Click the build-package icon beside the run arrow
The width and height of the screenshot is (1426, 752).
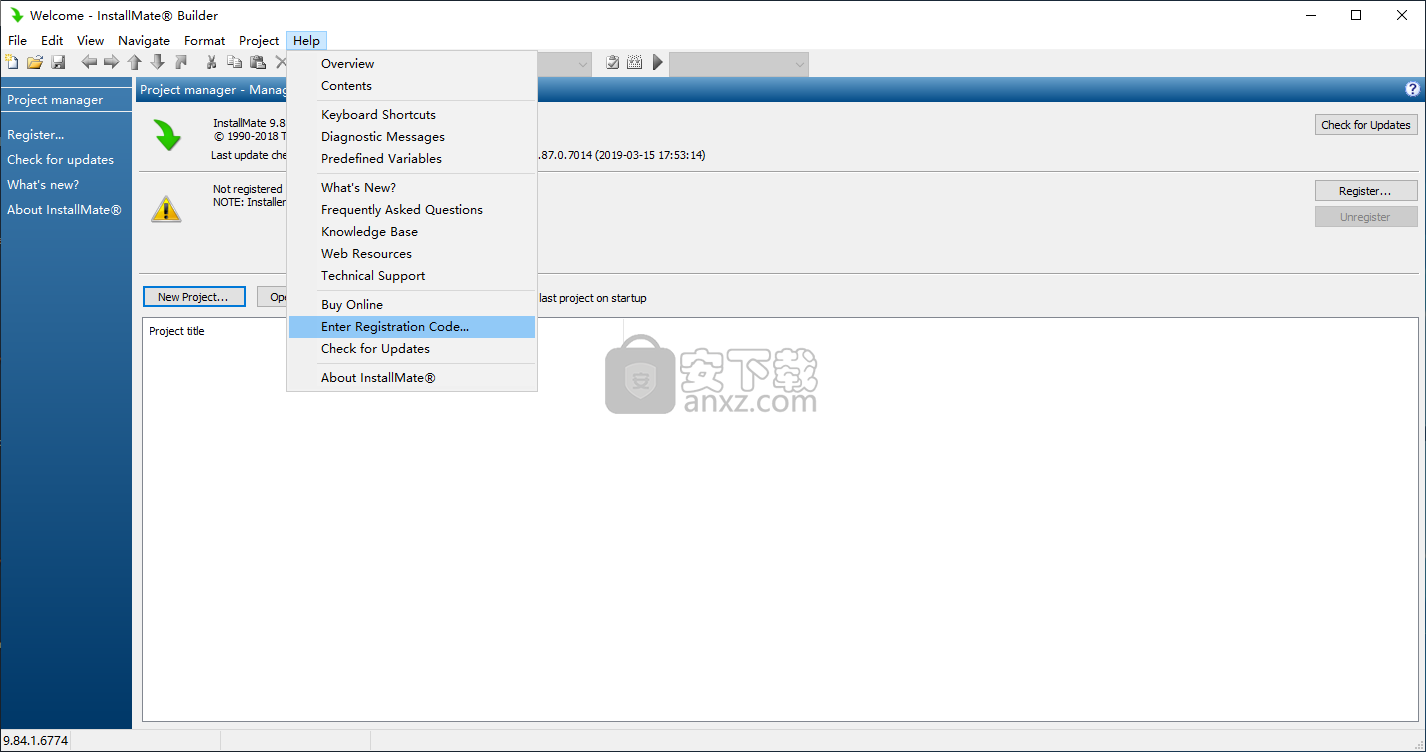(x=635, y=63)
